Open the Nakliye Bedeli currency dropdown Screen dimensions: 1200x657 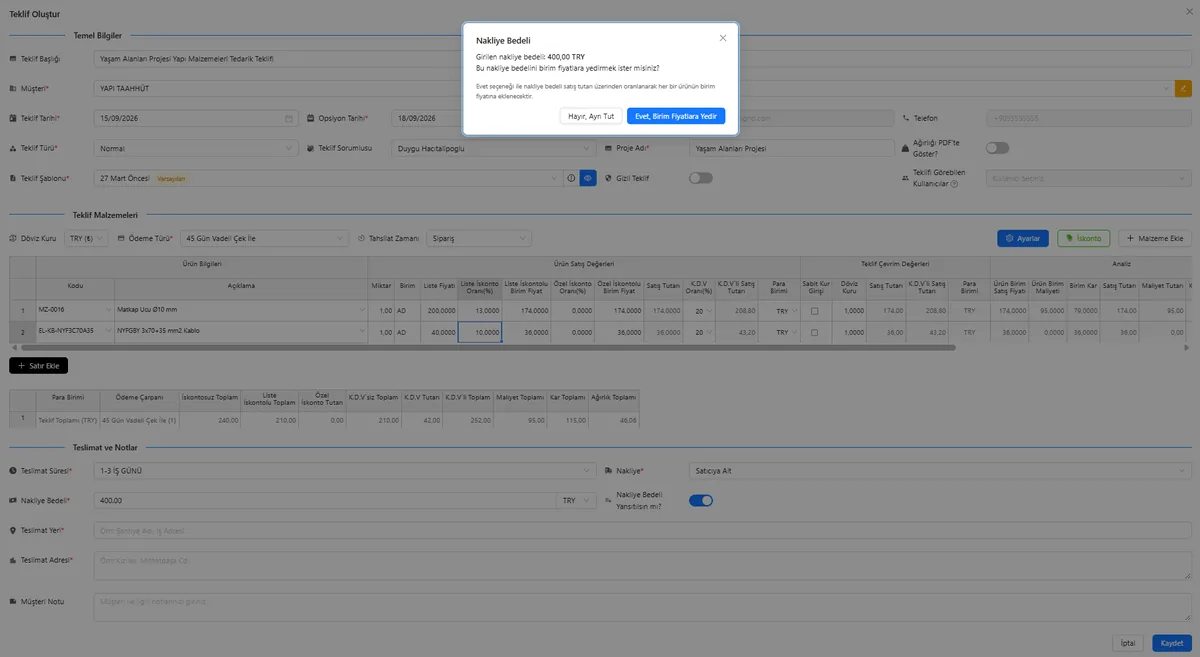pyautogui.click(x=576, y=500)
